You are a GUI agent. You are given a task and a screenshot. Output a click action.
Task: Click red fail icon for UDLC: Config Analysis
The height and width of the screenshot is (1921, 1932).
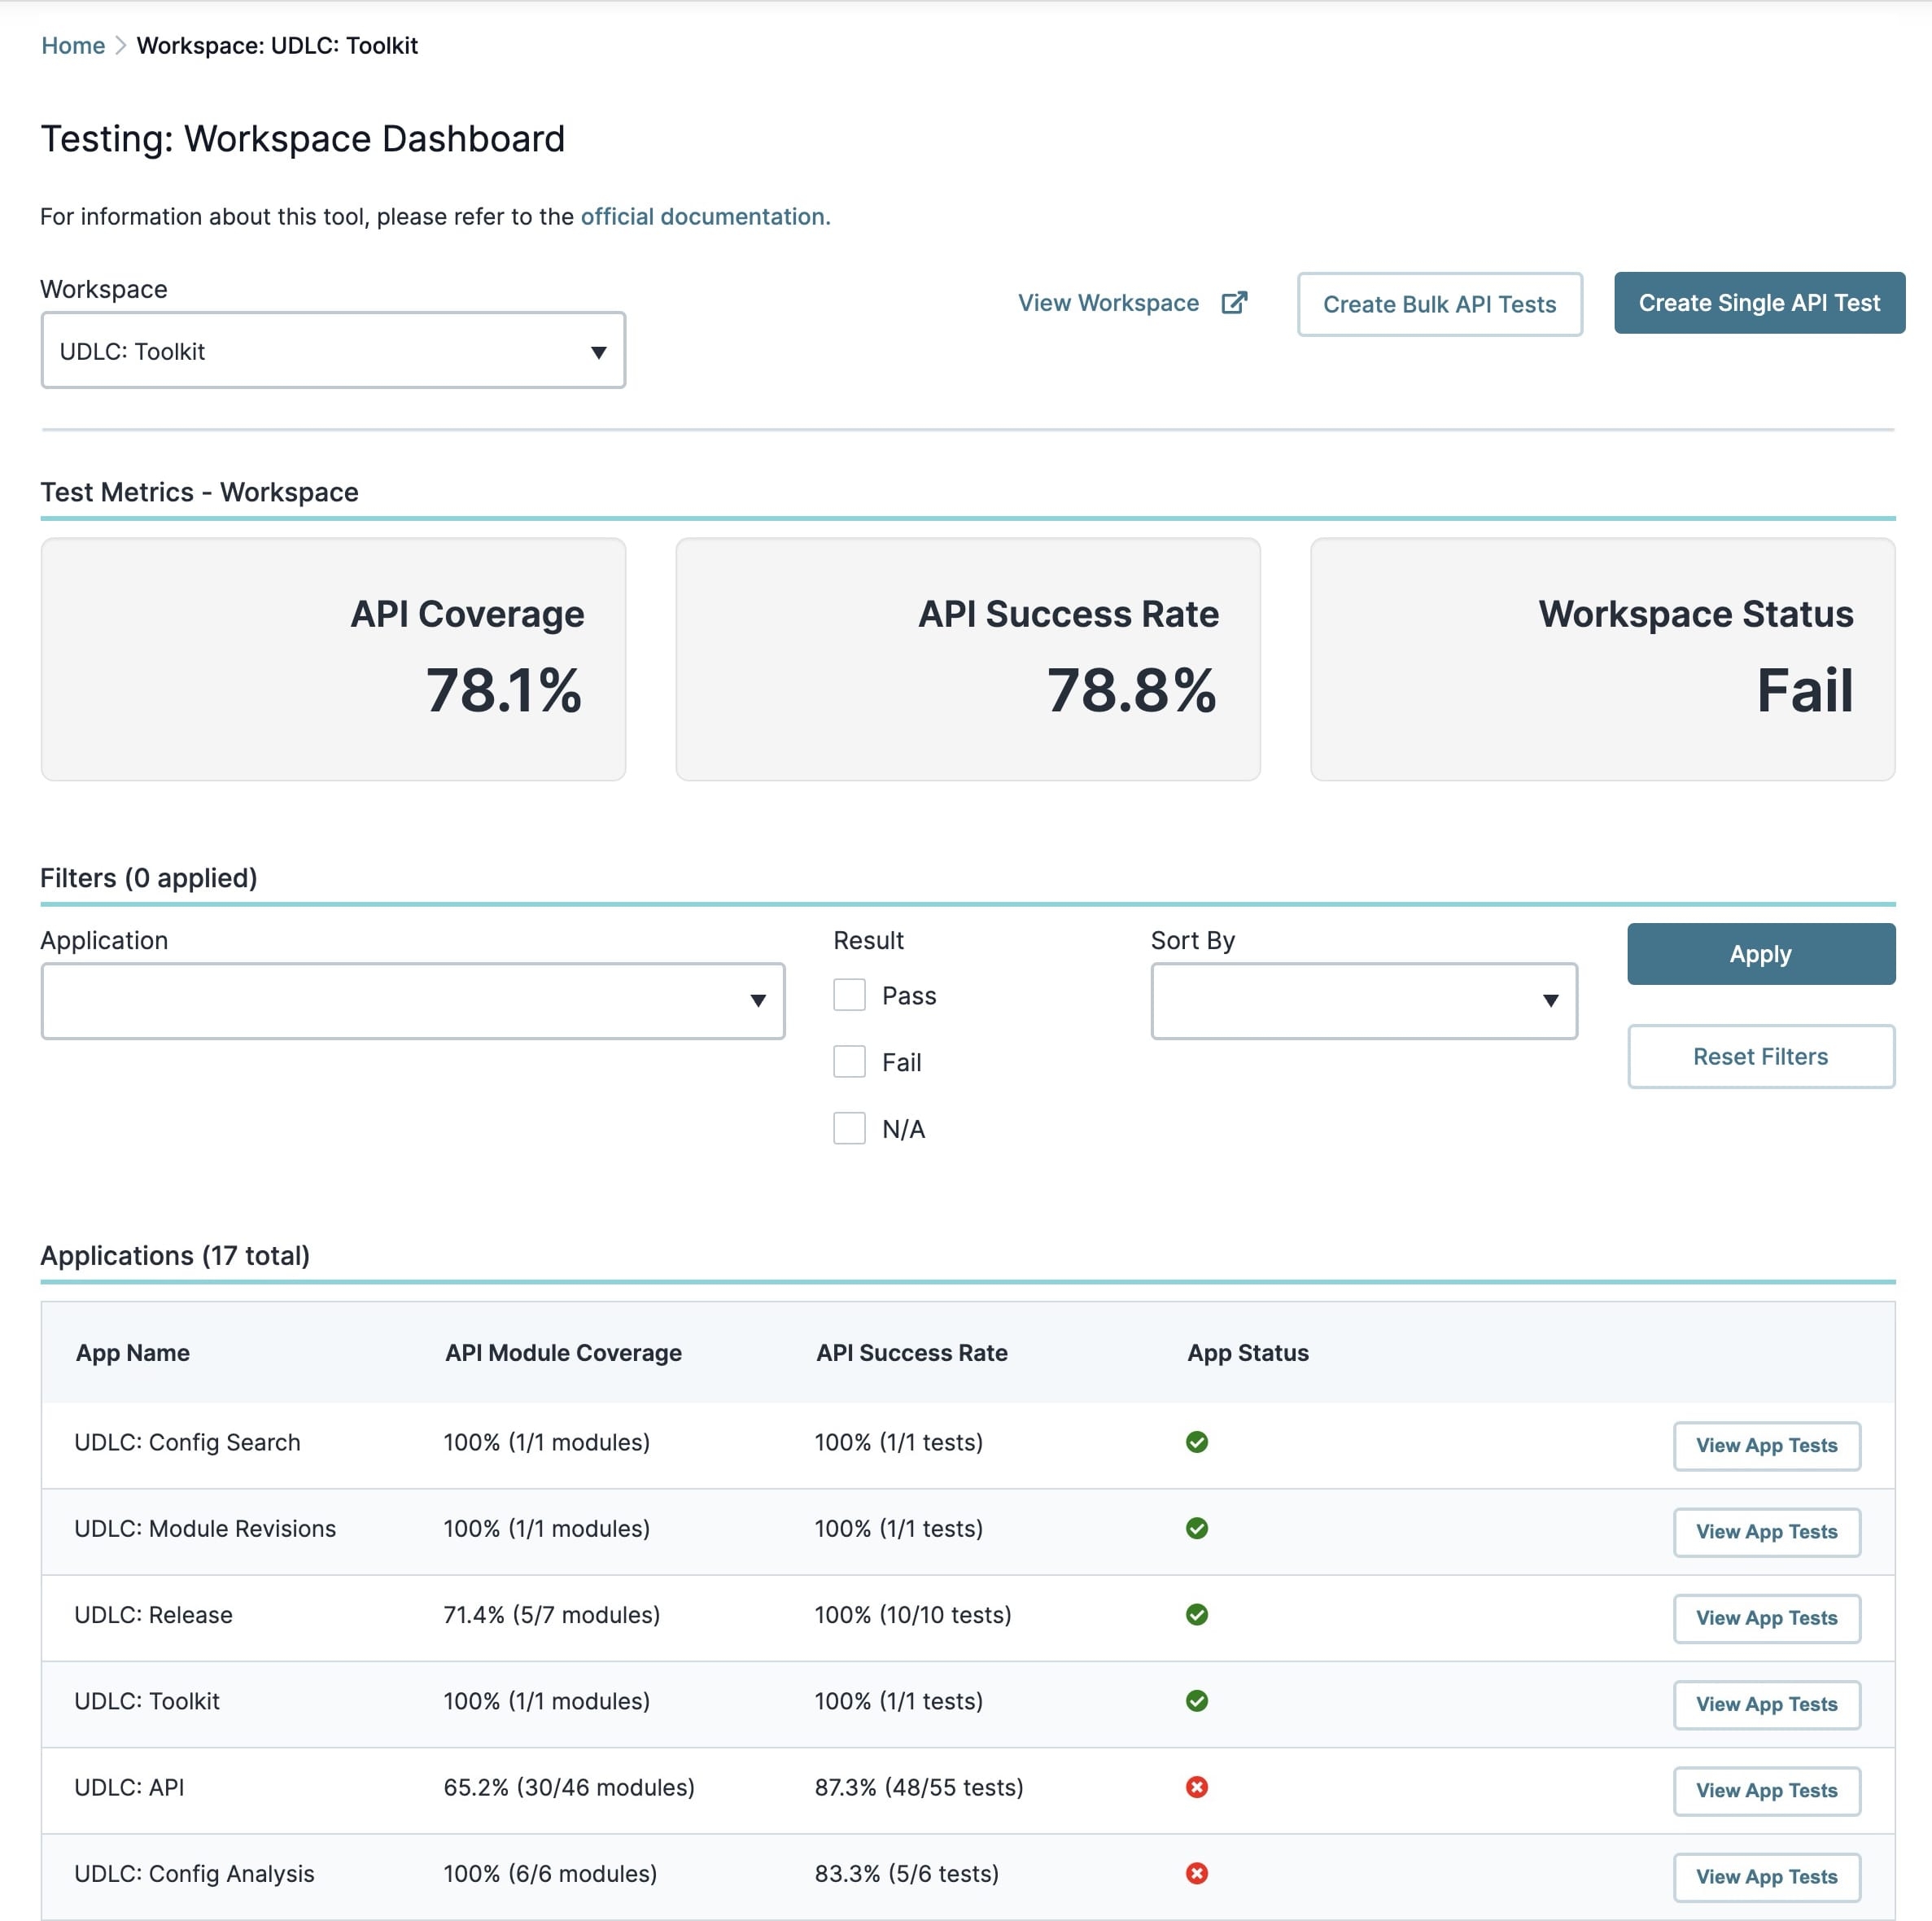coord(1196,1872)
